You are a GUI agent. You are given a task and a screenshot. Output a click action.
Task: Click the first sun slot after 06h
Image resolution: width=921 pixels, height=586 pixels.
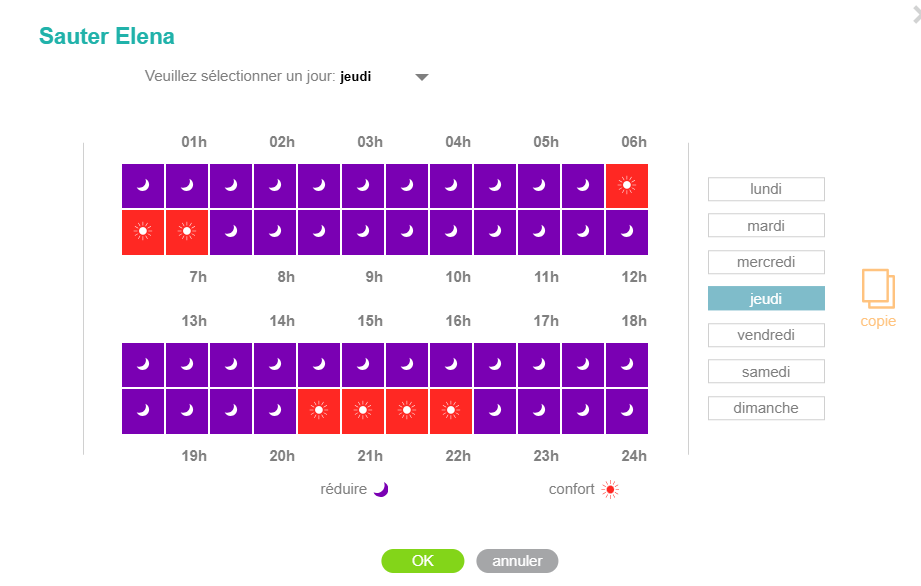(143, 232)
